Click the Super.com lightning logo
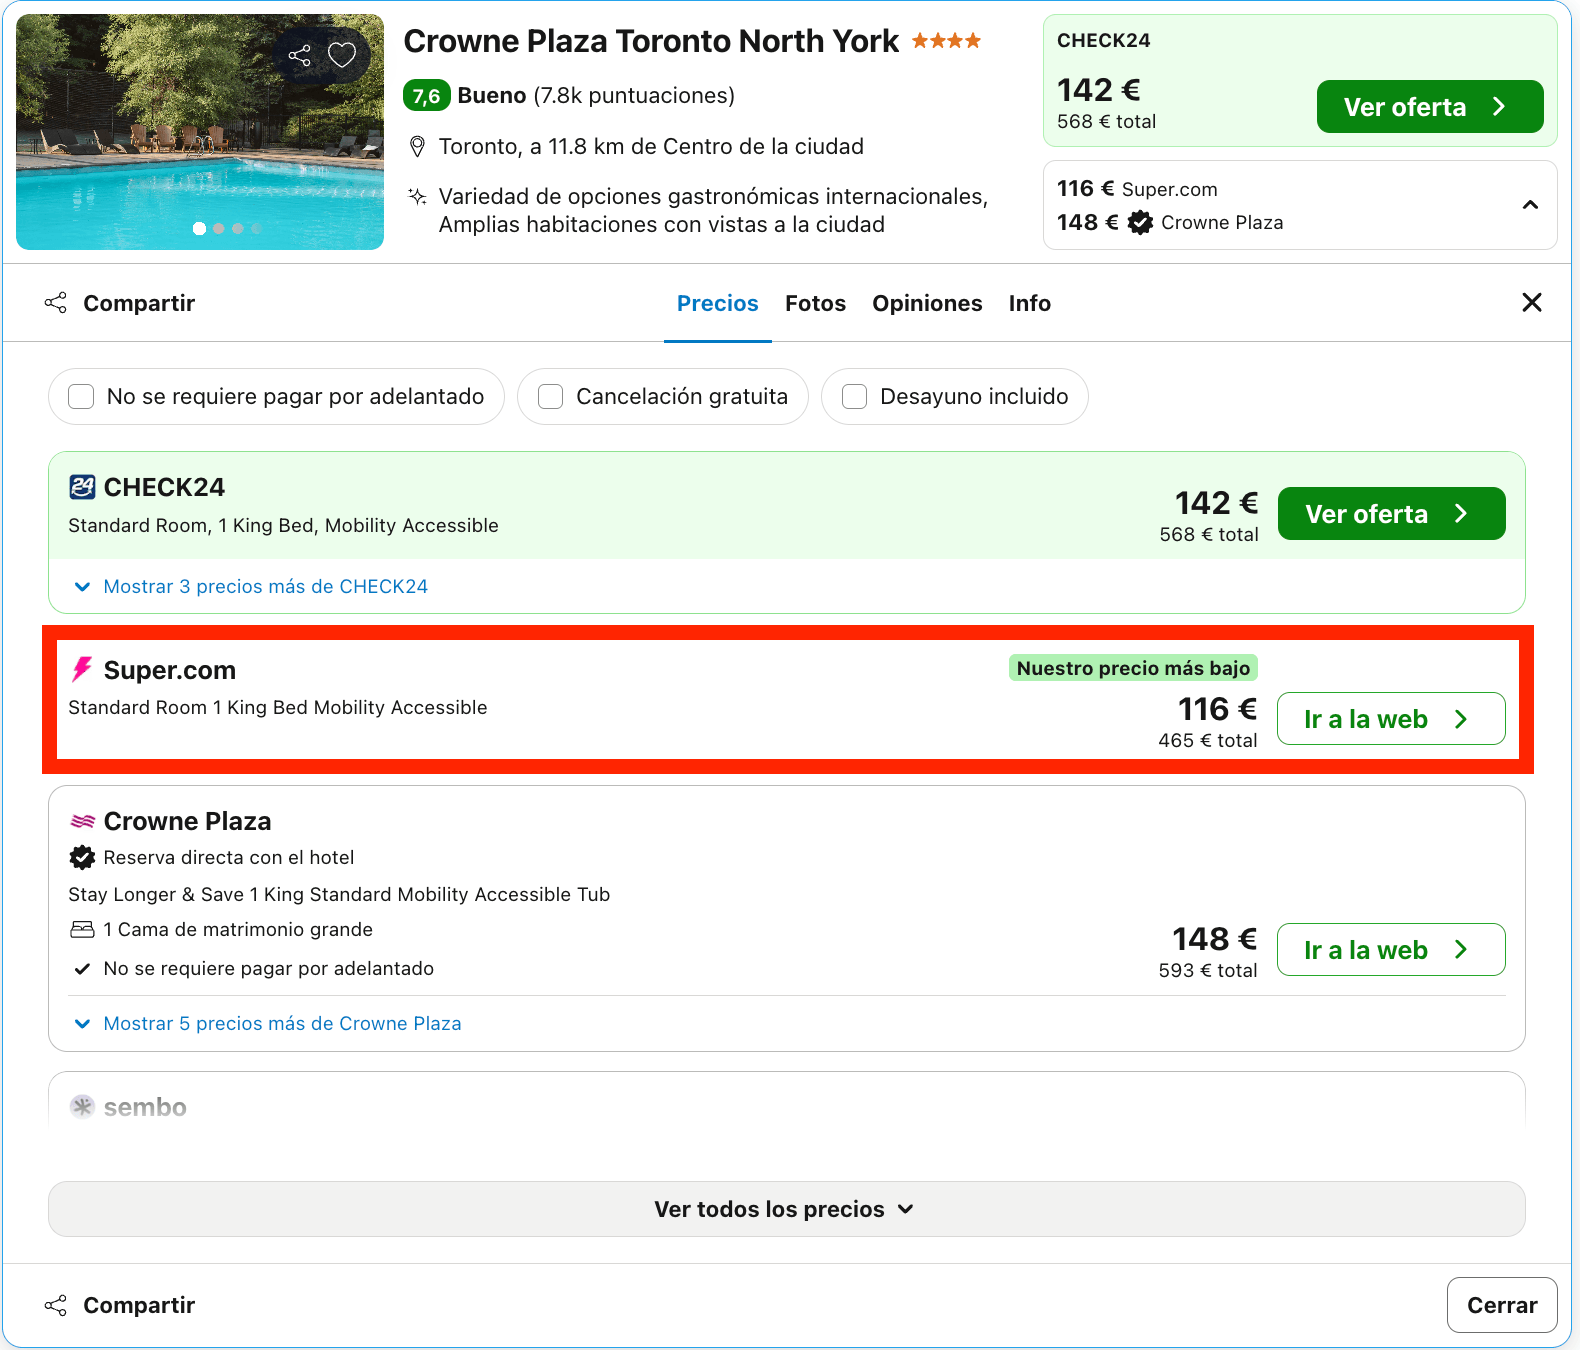Screen dimensions: 1580x1350 click(82, 669)
